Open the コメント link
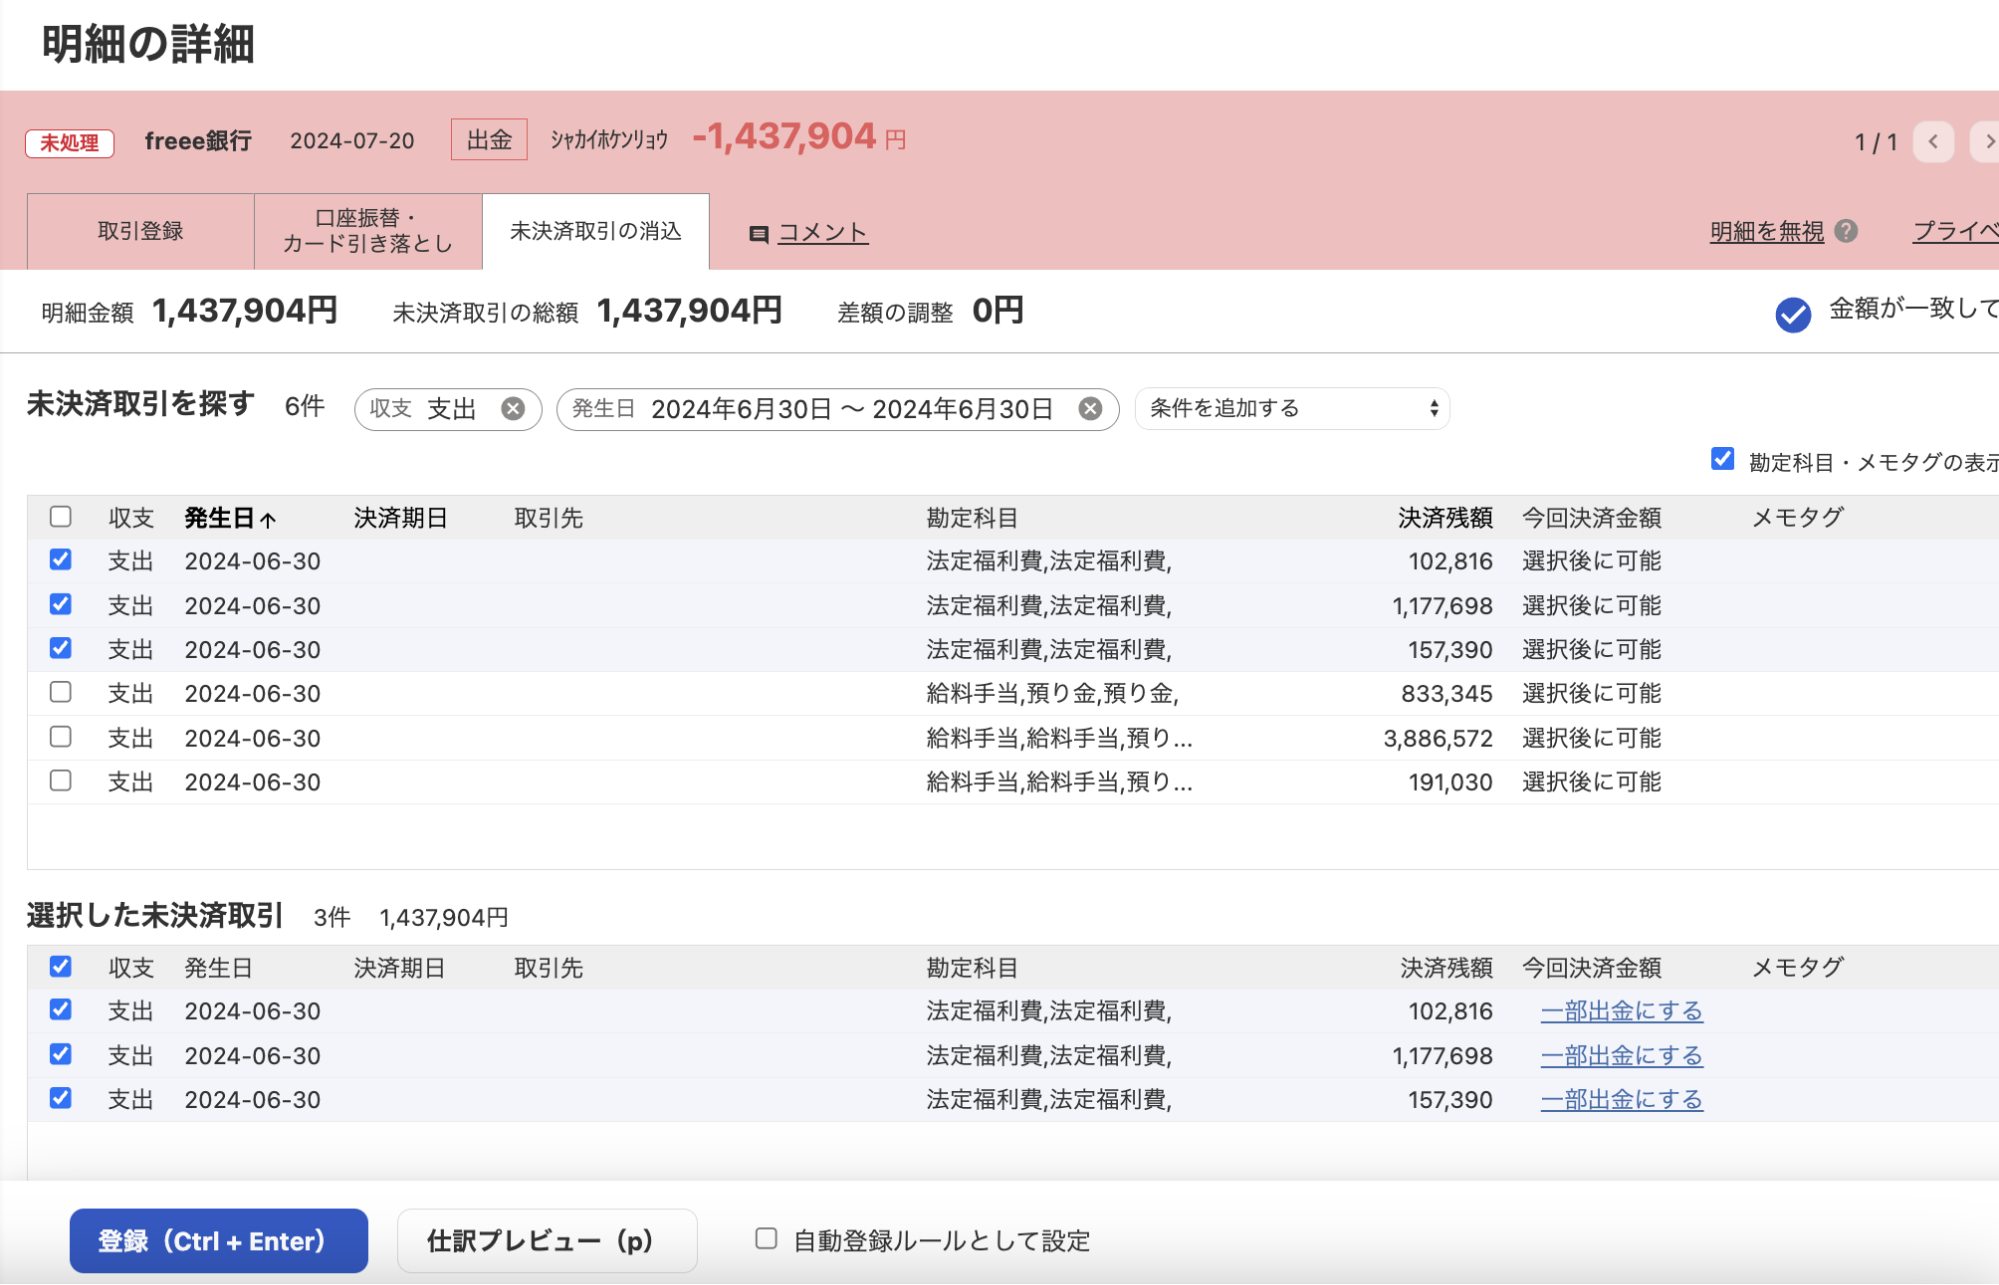1999x1285 pixels. pyautogui.click(x=823, y=233)
